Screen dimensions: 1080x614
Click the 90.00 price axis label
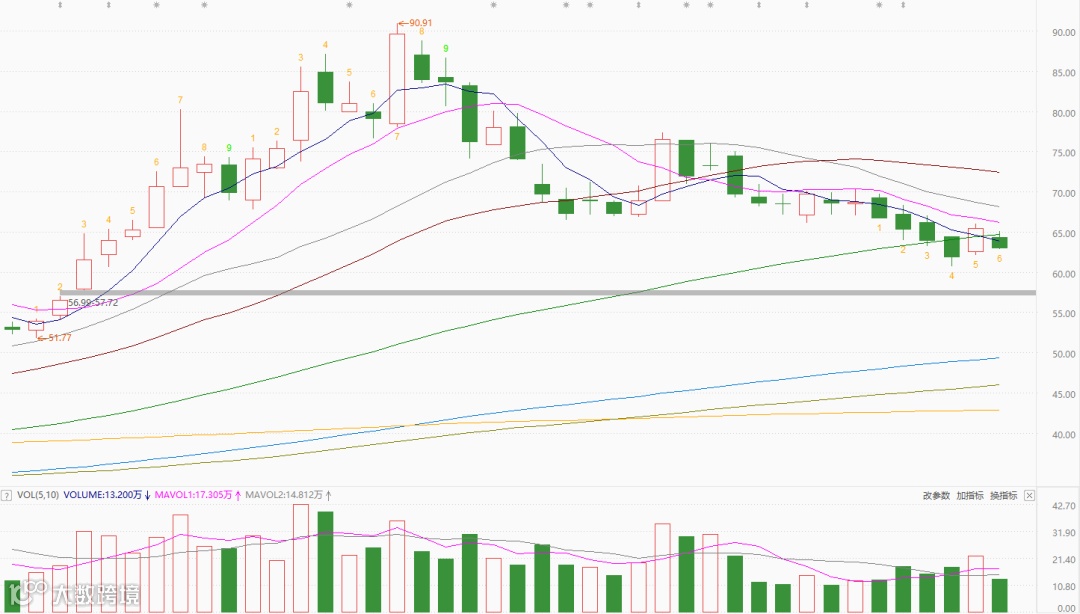click(x=1063, y=32)
